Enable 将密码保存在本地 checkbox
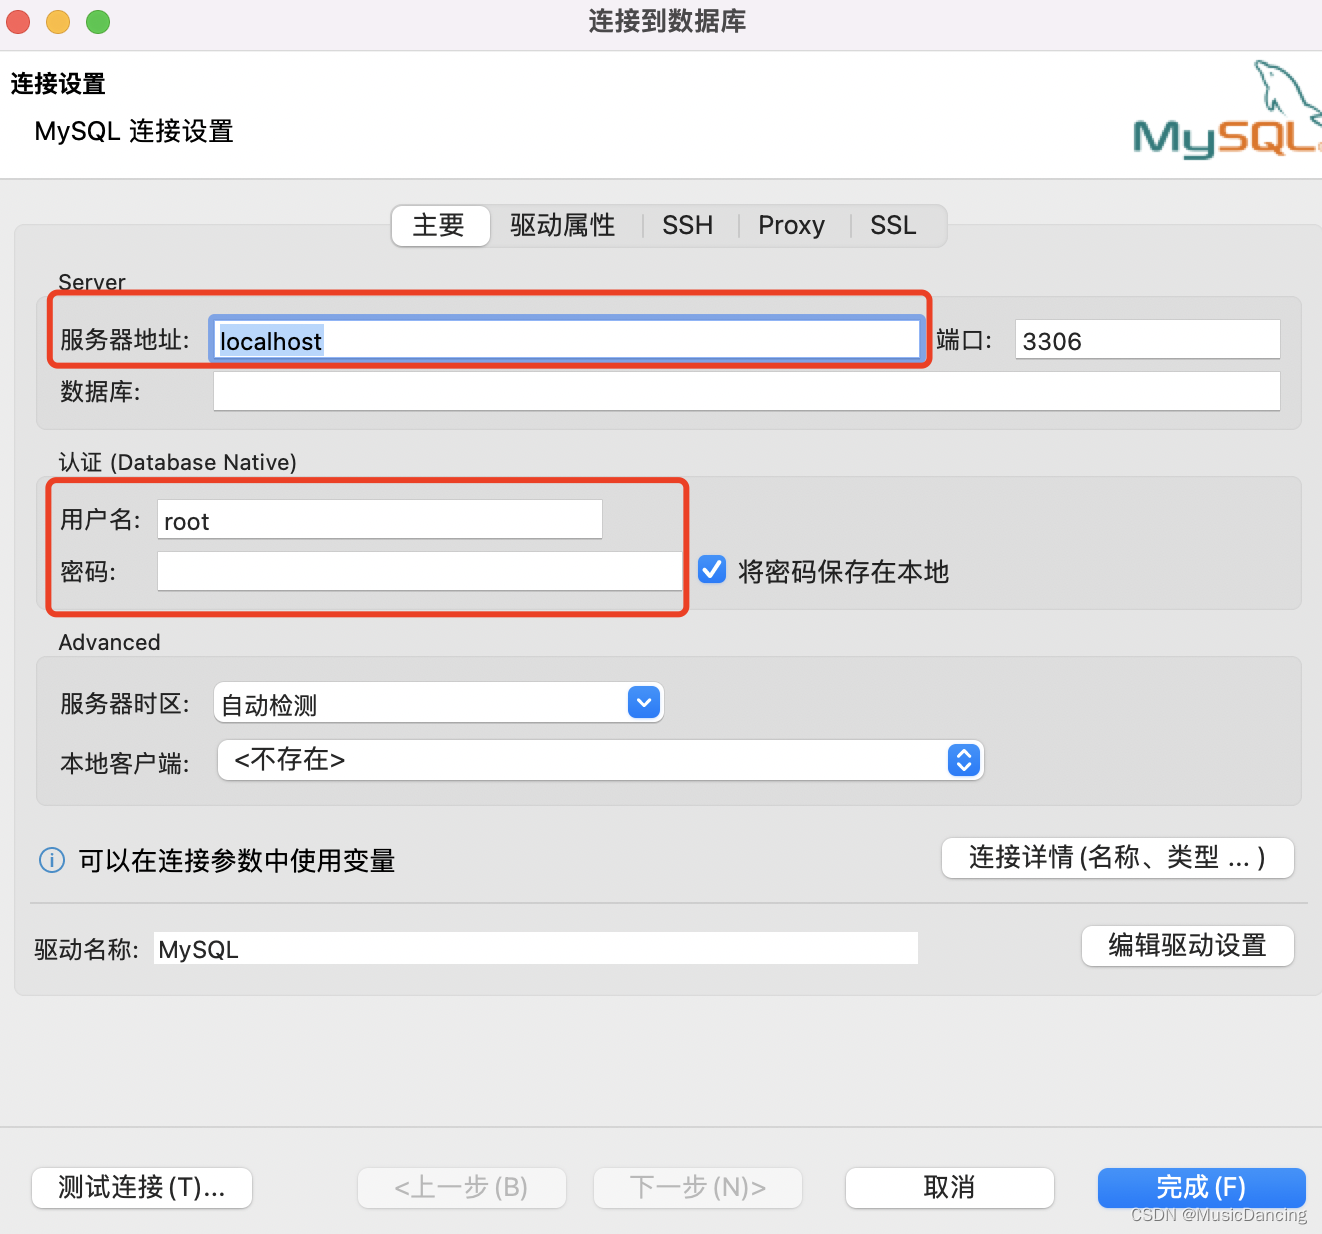The width and height of the screenshot is (1322, 1234). tap(711, 569)
